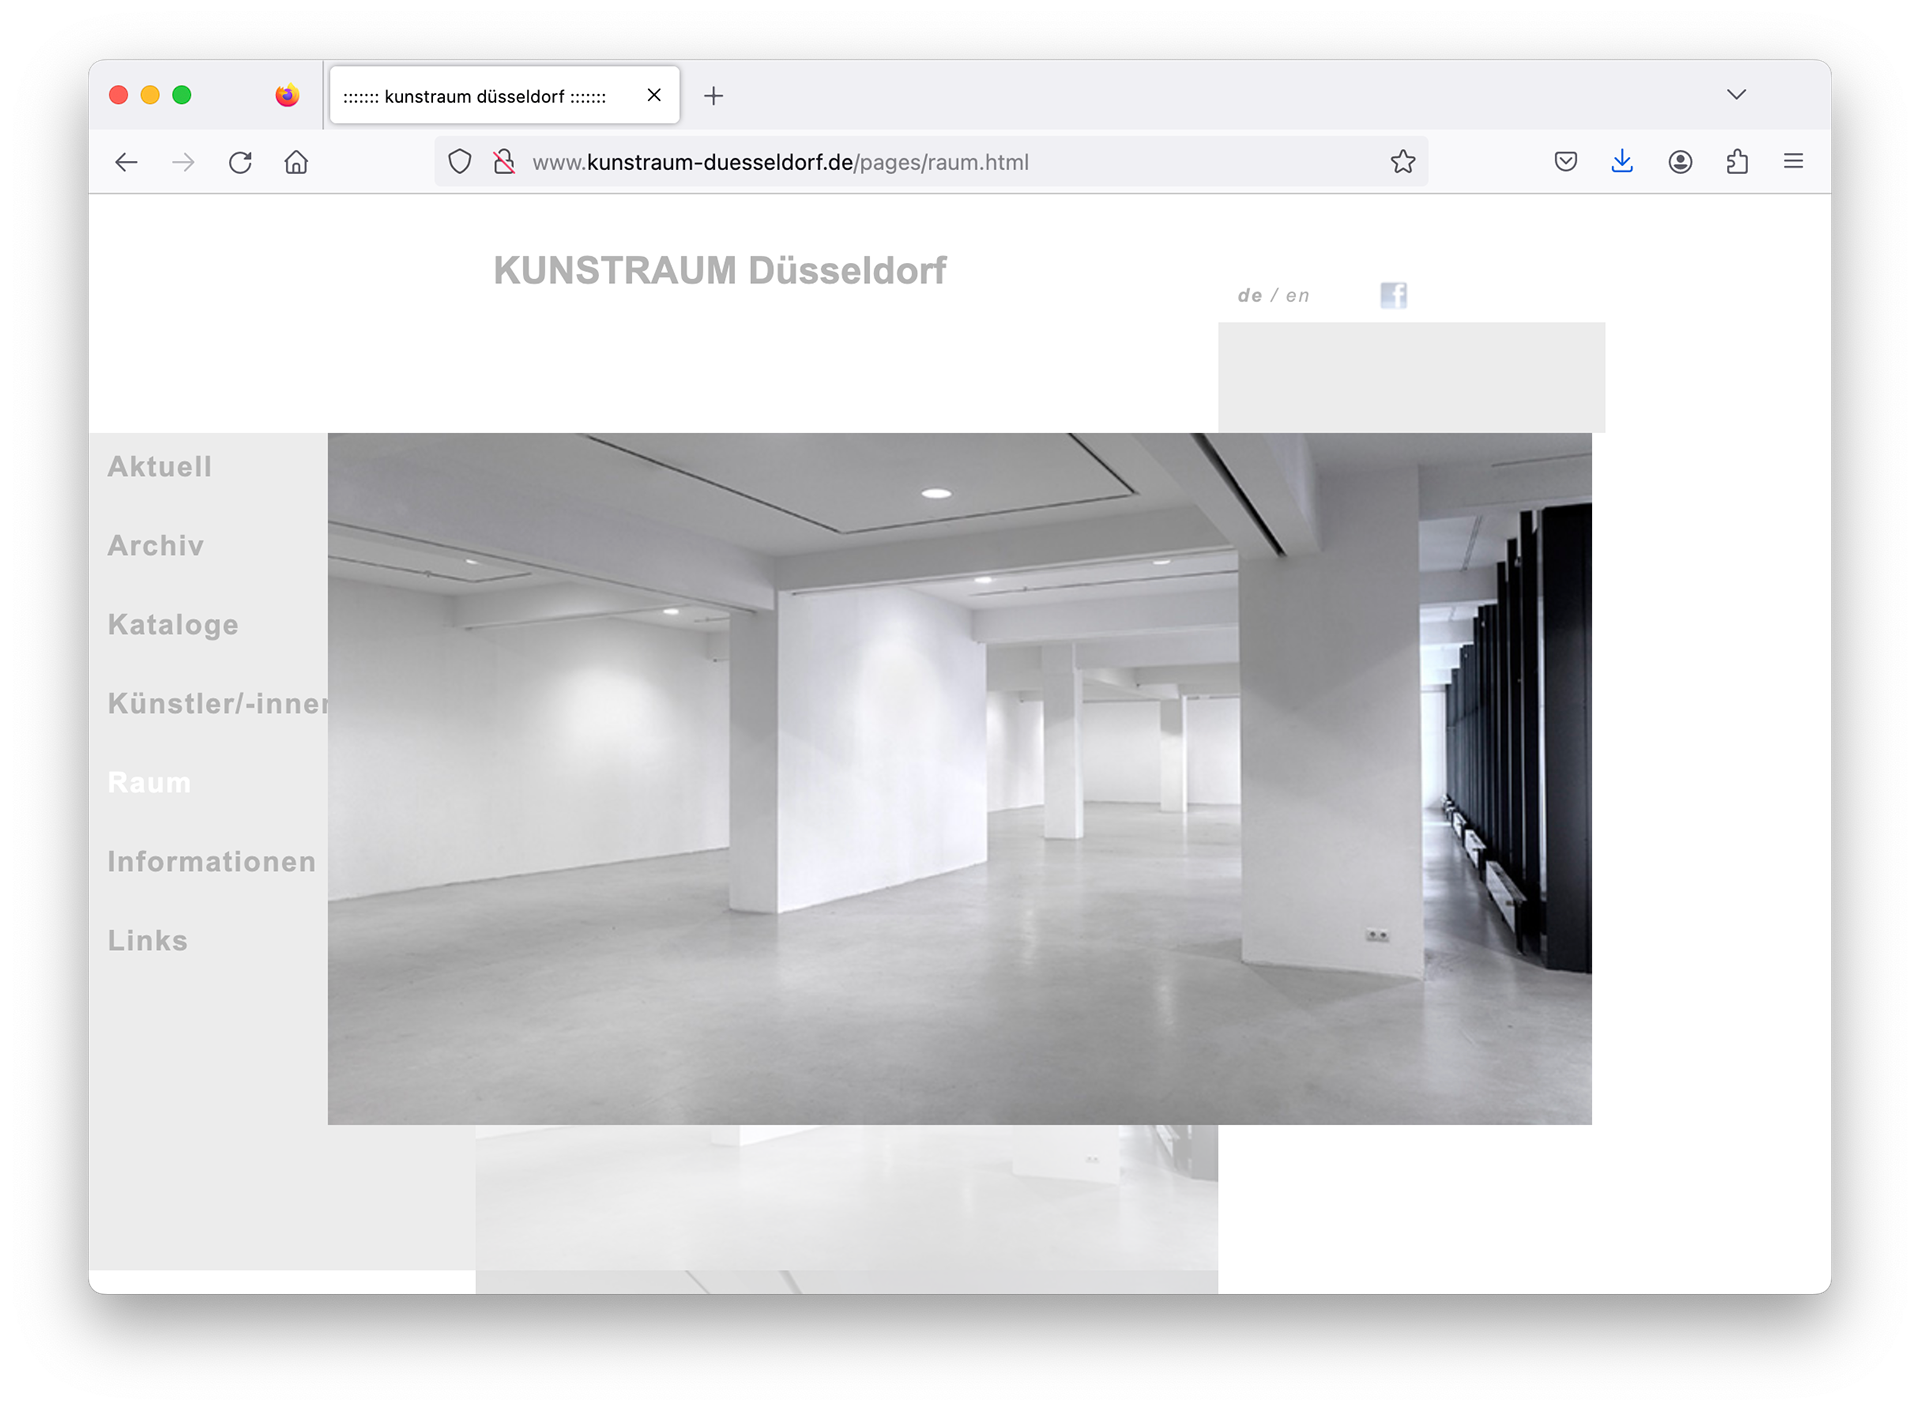
Task: Expand the list all tabs chevron
Action: tap(1736, 95)
